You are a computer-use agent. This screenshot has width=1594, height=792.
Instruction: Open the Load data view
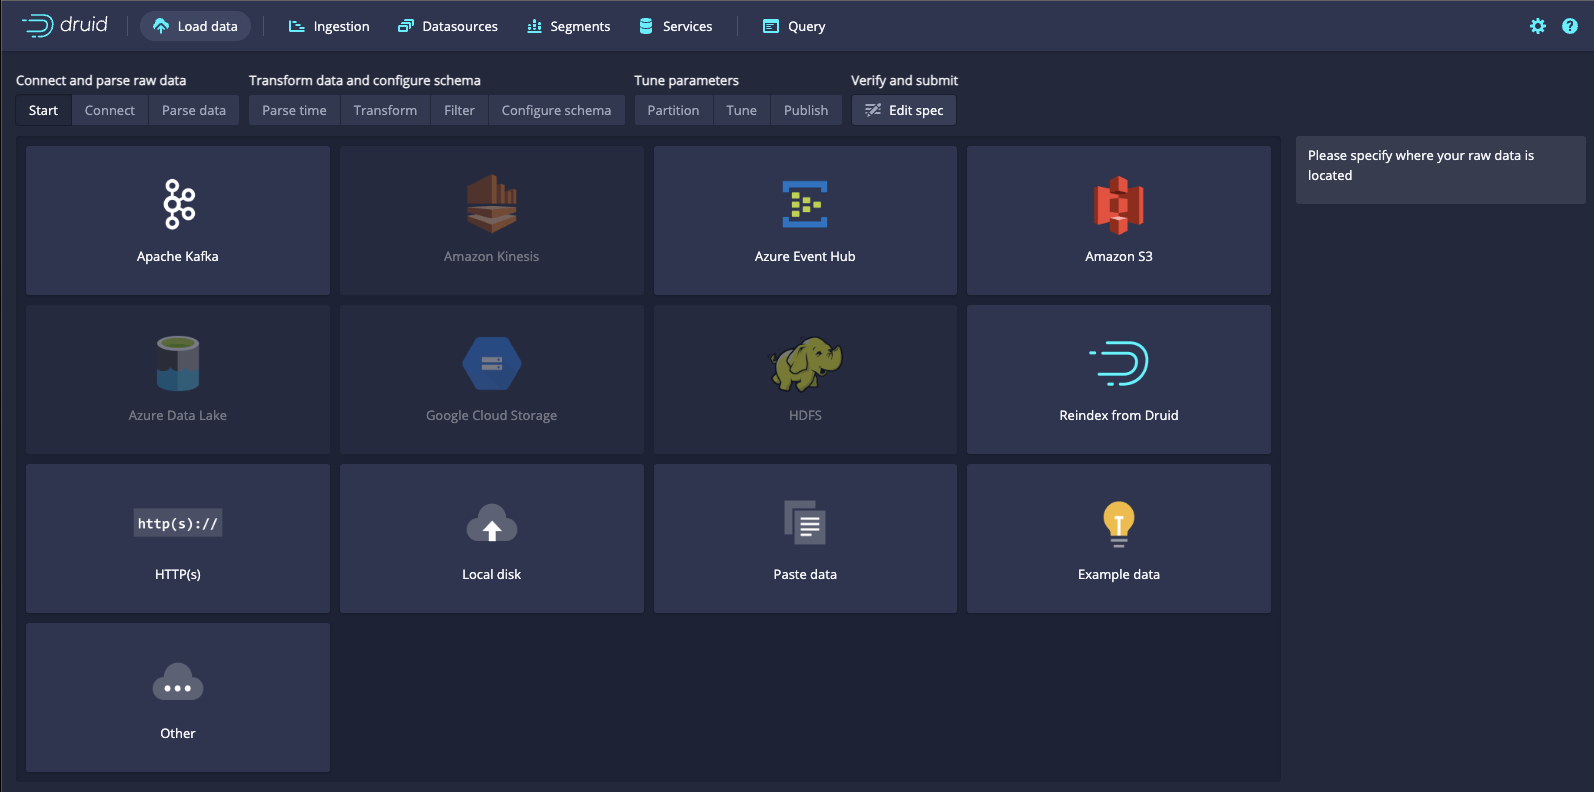[x=195, y=26]
